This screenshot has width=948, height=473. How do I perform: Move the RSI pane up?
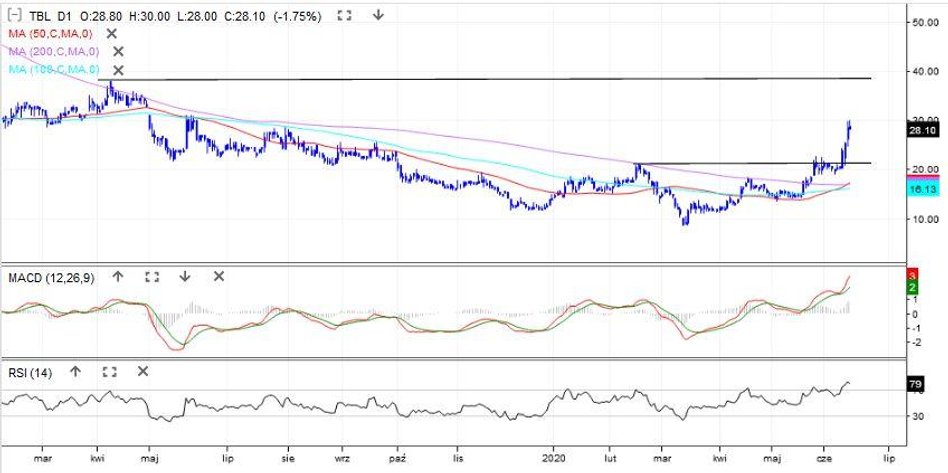pos(75,372)
